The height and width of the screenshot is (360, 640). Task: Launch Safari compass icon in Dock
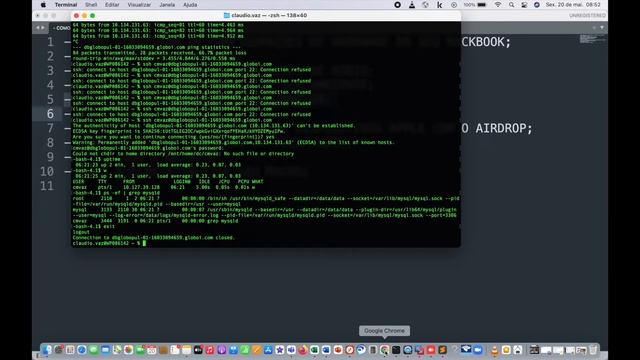(x=82, y=350)
